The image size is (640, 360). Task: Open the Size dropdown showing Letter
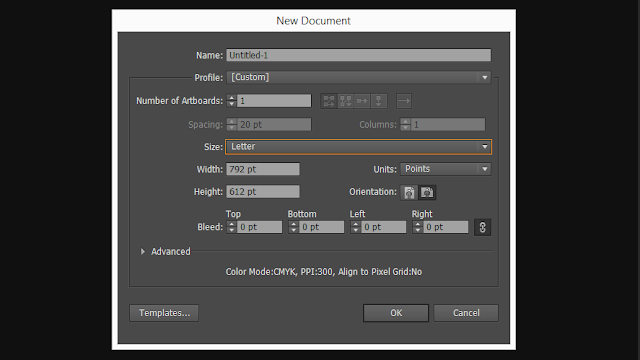tap(359, 147)
